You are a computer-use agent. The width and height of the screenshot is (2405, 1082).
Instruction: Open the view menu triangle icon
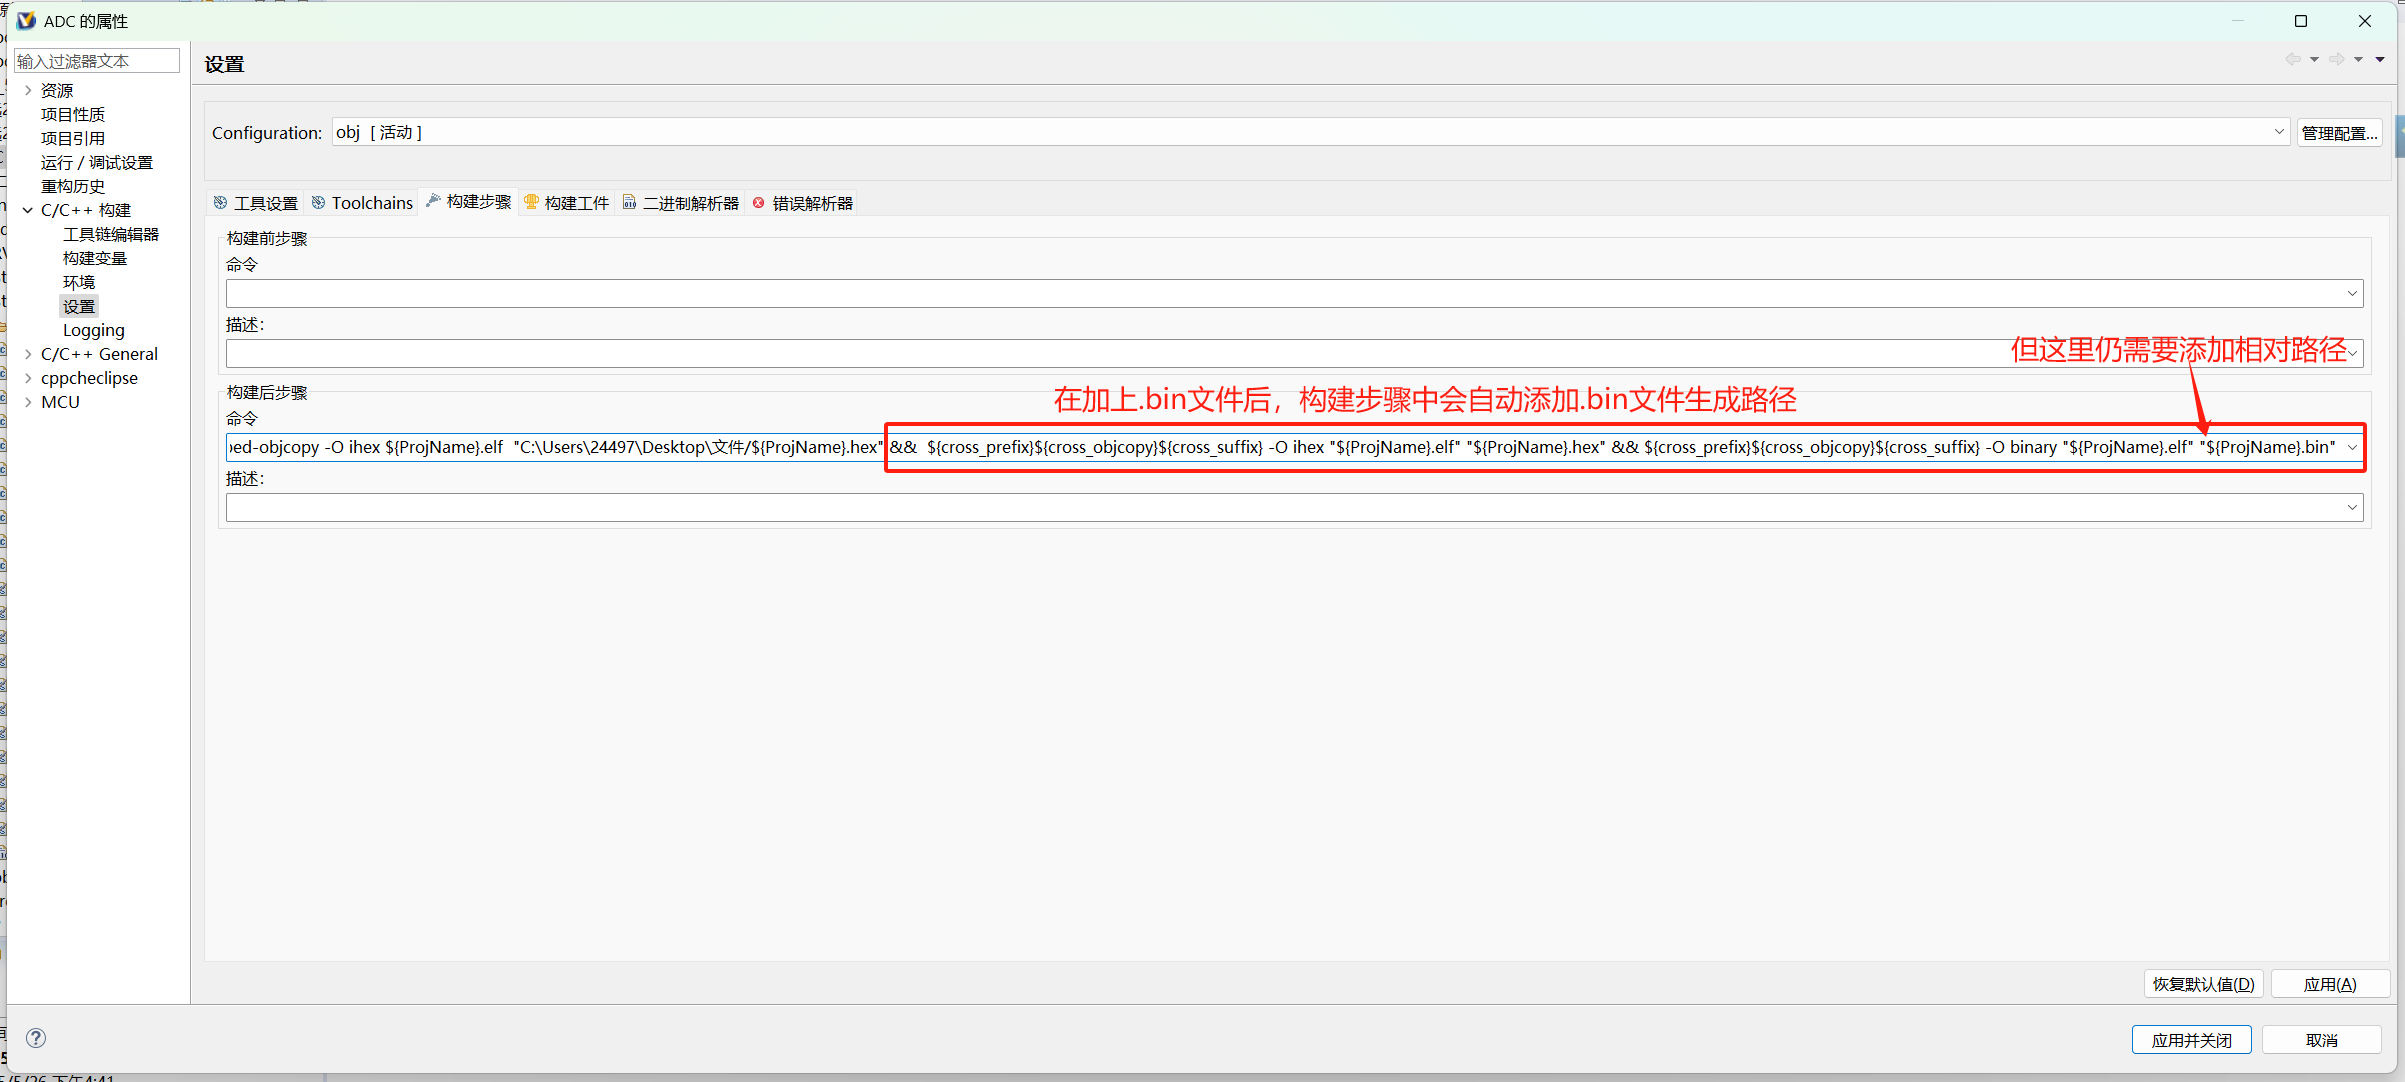coord(2380,60)
